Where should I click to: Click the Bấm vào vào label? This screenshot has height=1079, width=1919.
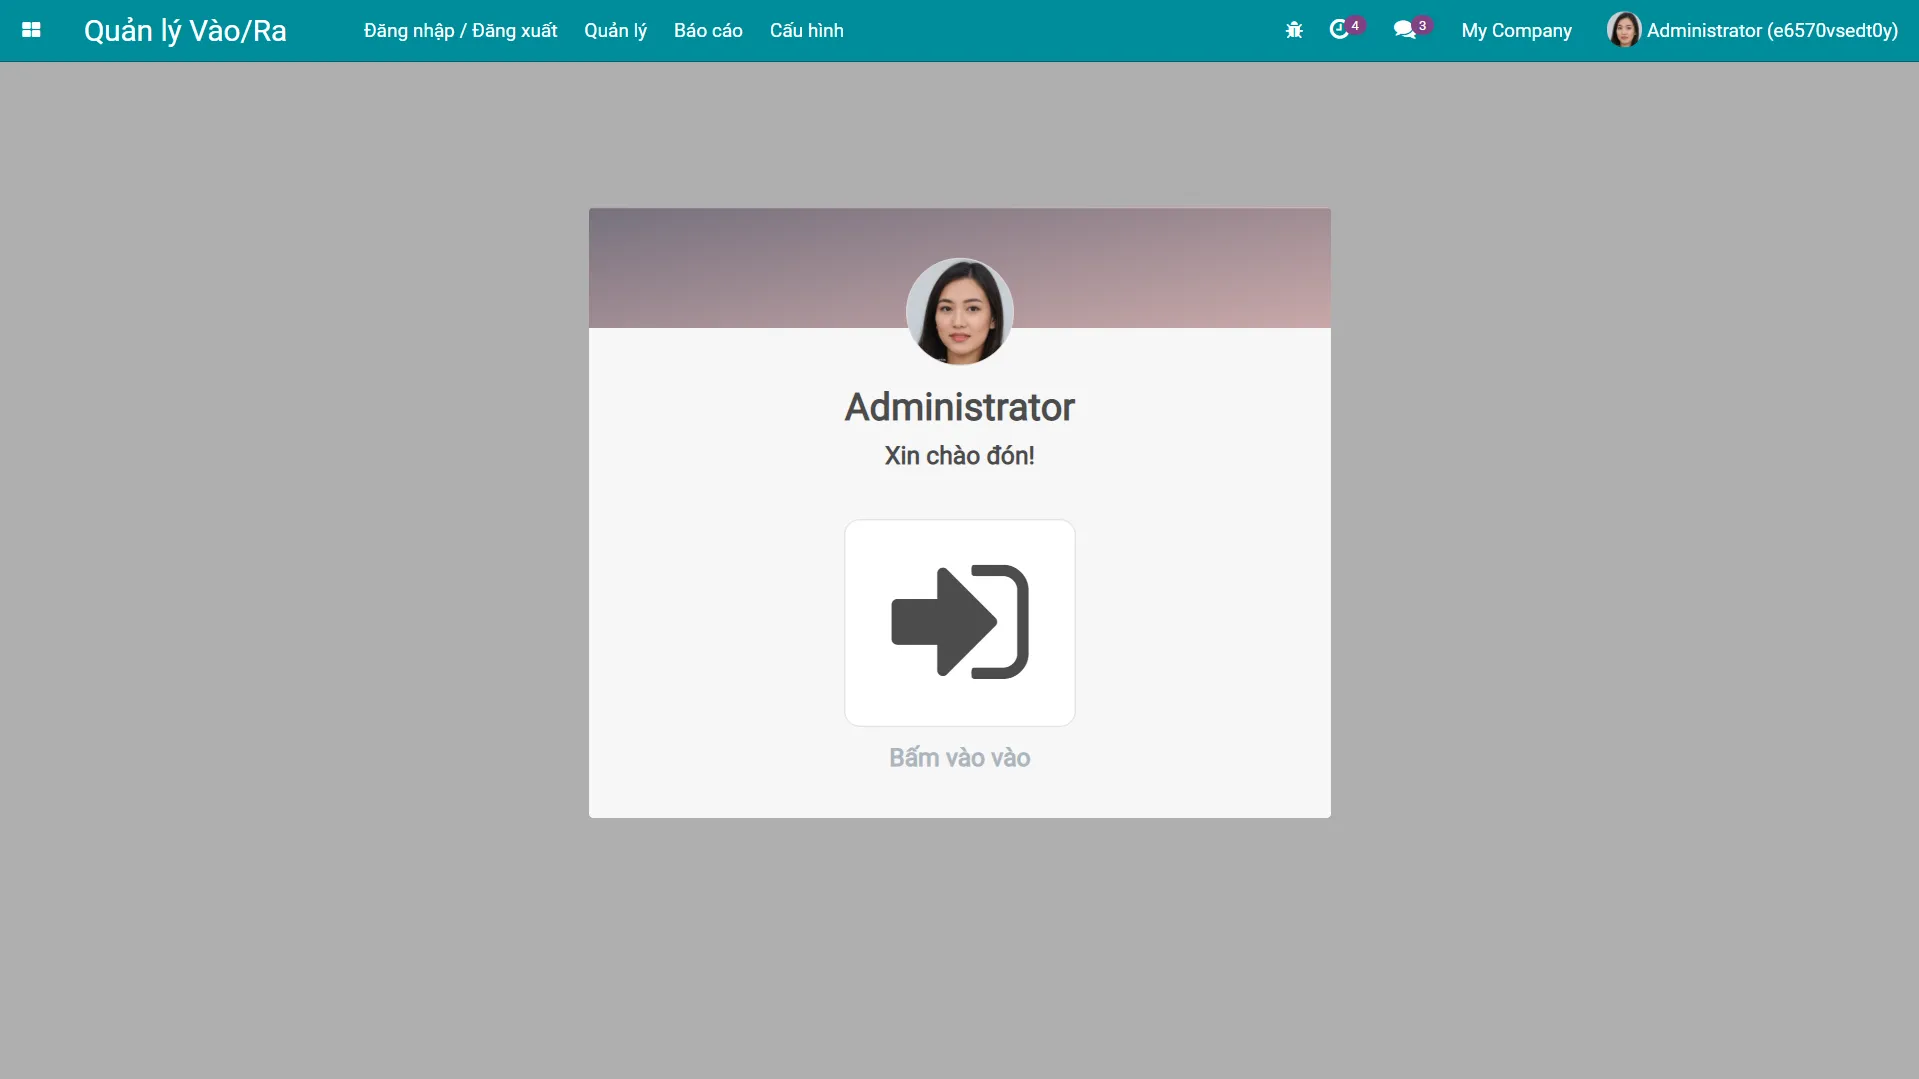click(x=959, y=758)
